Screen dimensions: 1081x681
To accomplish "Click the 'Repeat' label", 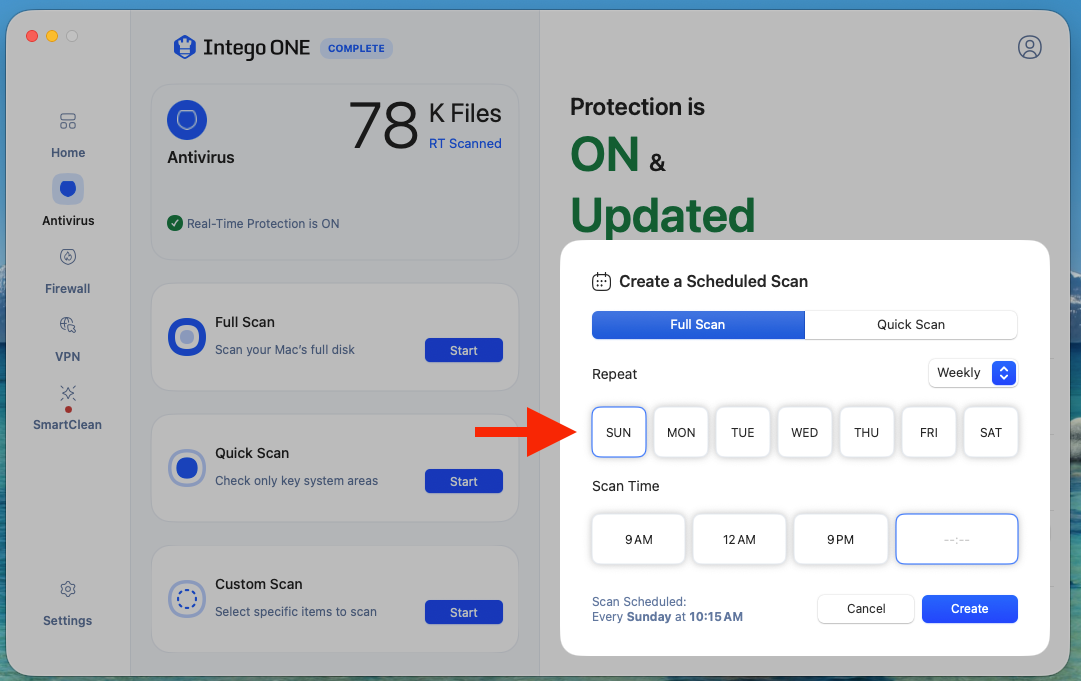I will coord(614,374).
